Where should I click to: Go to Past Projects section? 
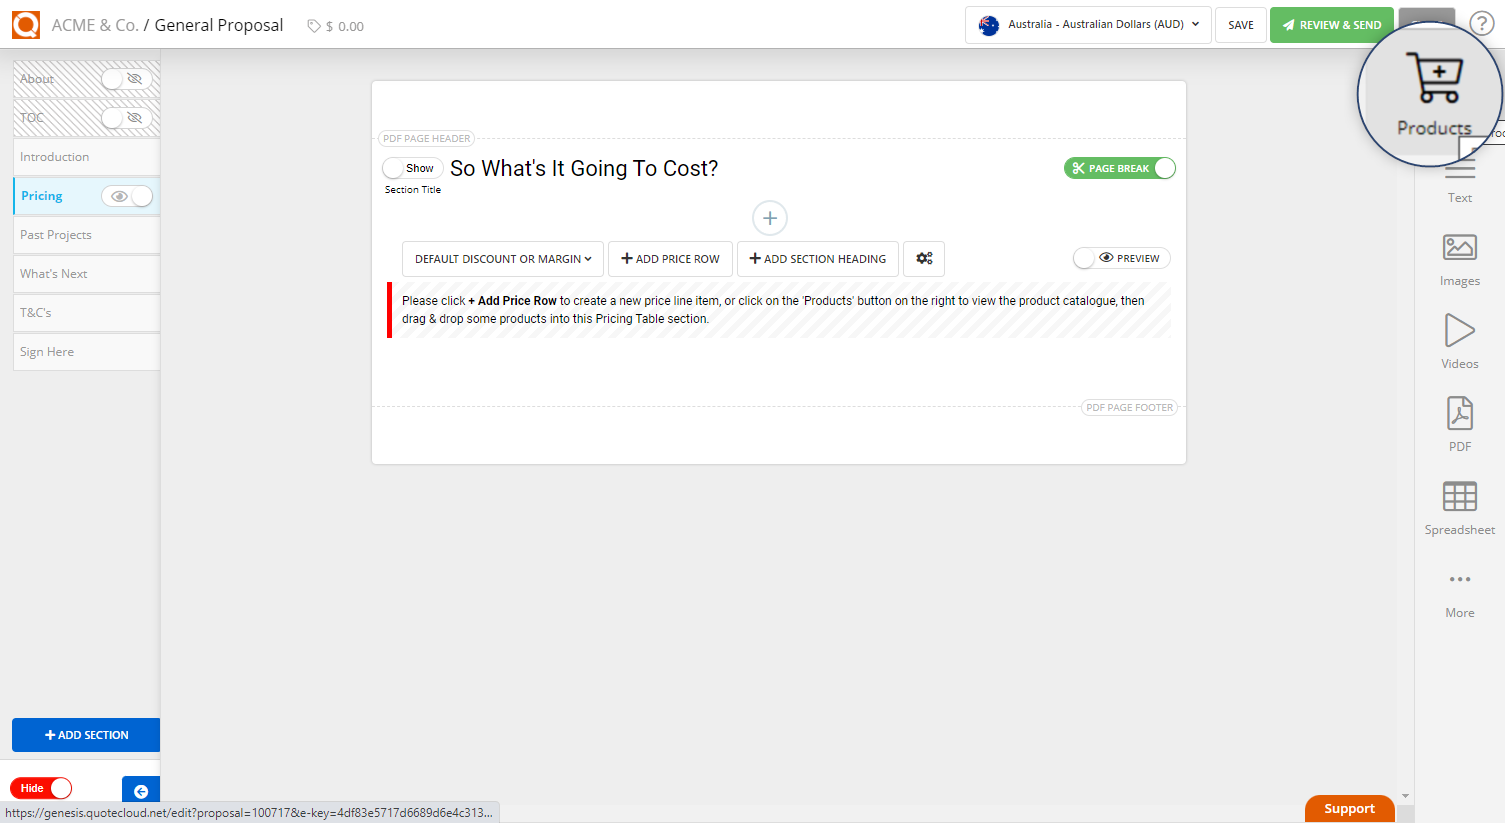(56, 235)
